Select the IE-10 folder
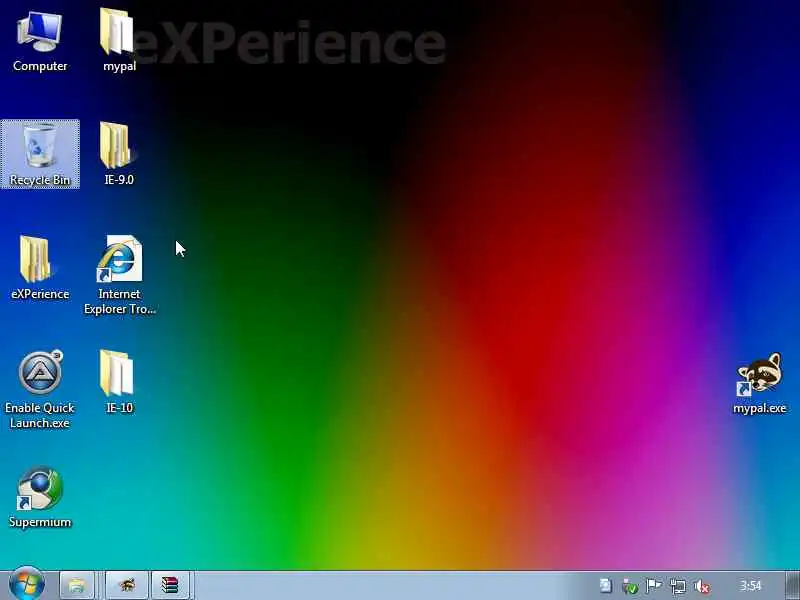Image resolution: width=800 pixels, height=600 pixels. (x=118, y=382)
